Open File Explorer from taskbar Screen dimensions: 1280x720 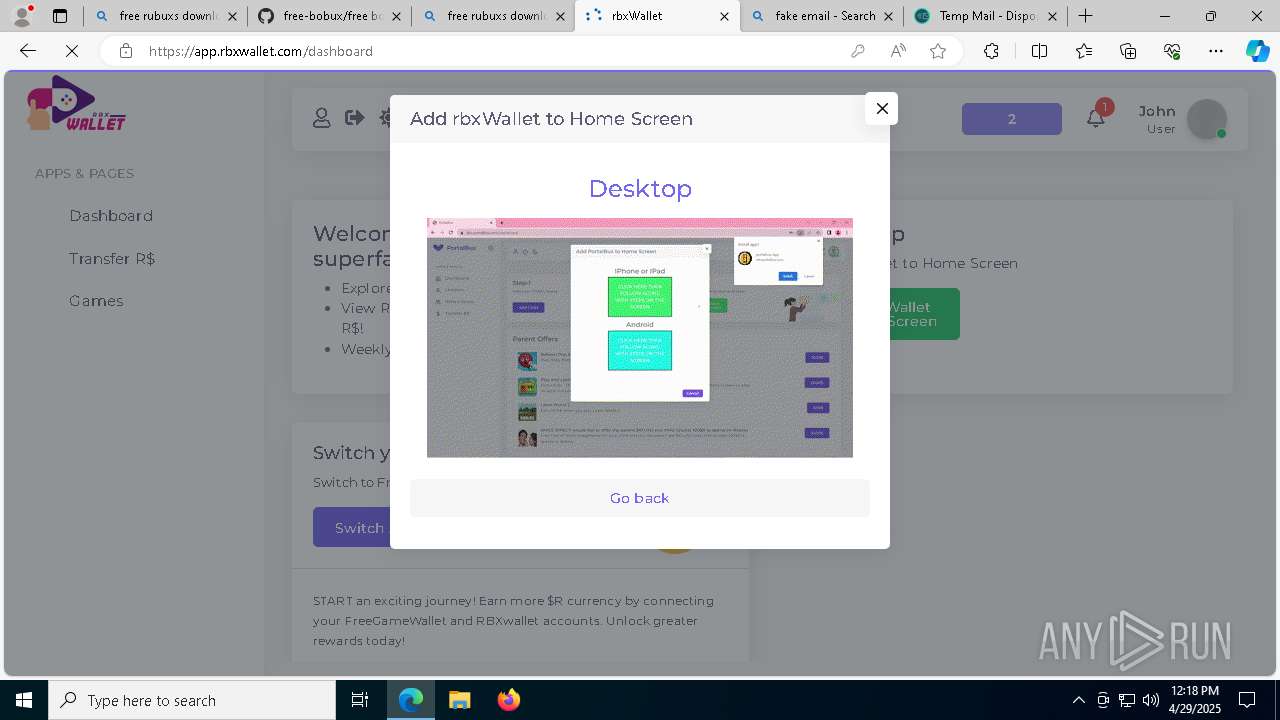tap(459, 700)
